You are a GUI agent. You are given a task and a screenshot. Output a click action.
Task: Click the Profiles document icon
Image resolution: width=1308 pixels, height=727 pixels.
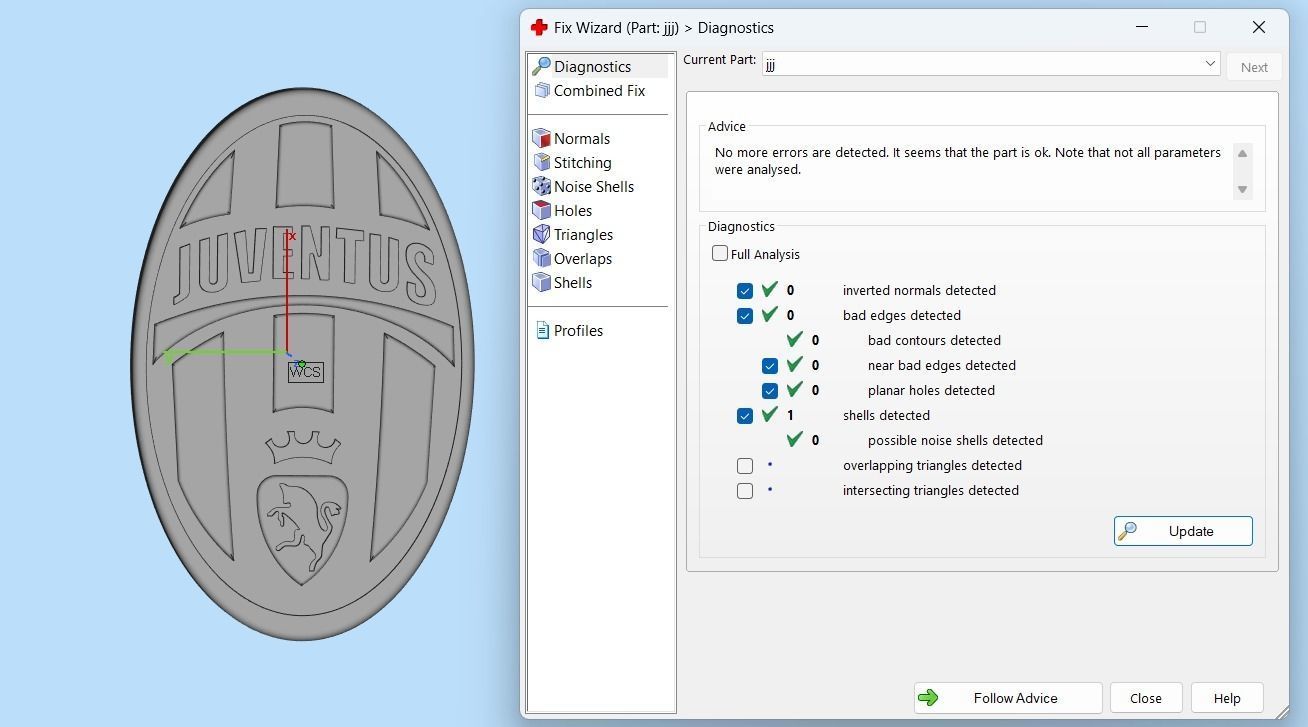(x=542, y=330)
